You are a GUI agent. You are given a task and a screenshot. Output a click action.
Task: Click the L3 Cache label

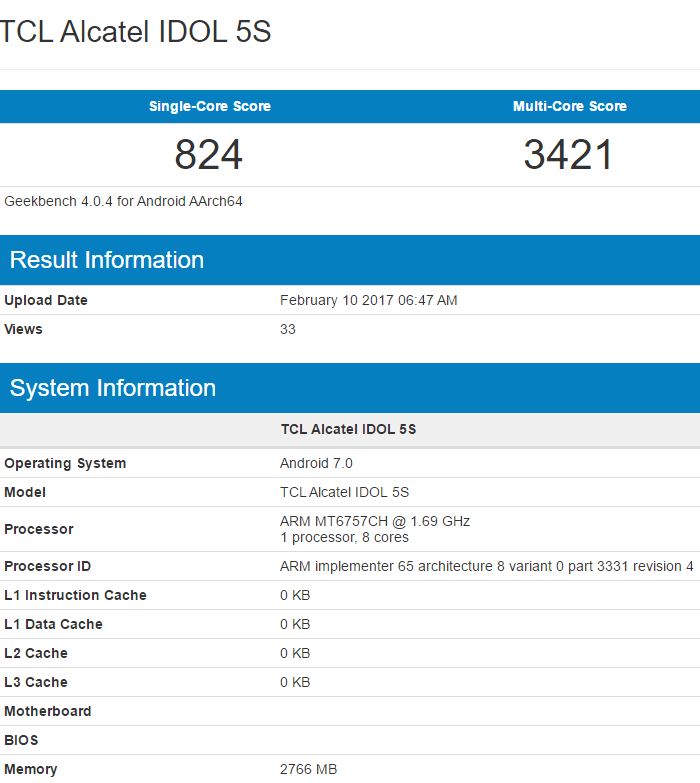36,682
